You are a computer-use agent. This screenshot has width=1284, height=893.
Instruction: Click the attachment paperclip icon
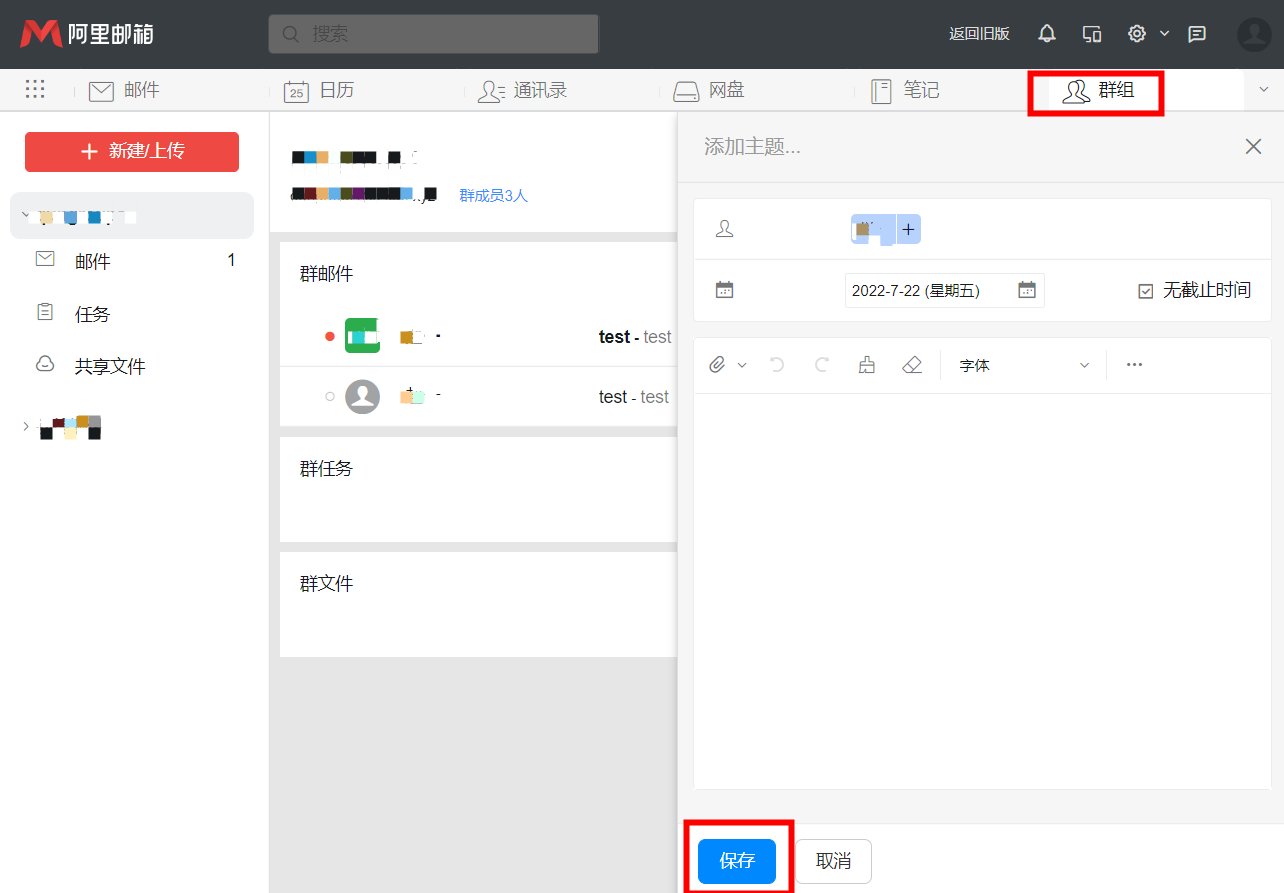[717, 365]
